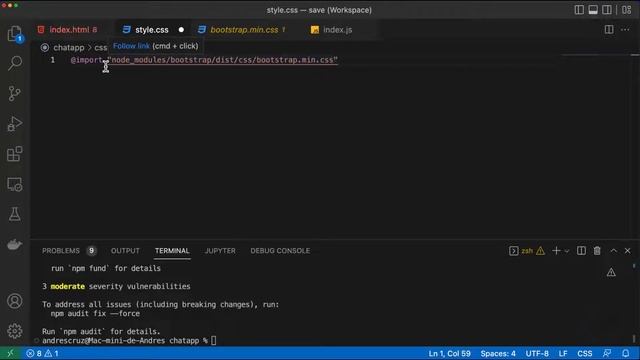The width and height of the screenshot is (640, 360).
Task: Open the Testing flask view
Action: coord(15,214)
